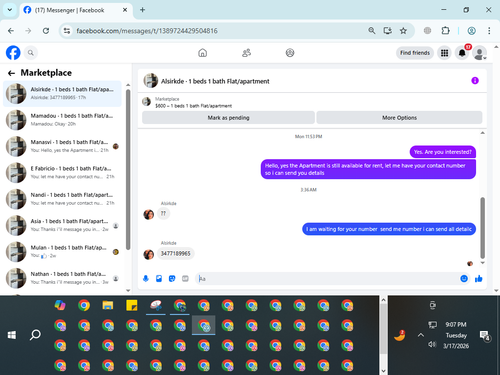Image resolution: width=500 pixels, height=375 pixels.
Task: Click the voice clip microphone icon
Action: [146, 279]
